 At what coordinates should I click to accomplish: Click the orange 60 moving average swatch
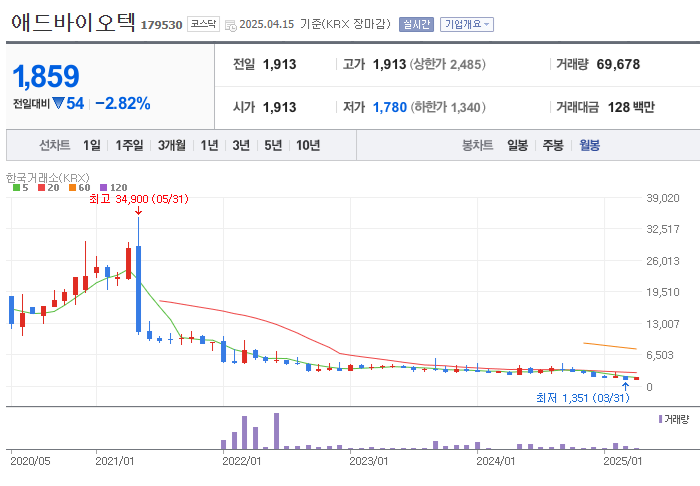pyautogui.click(x=72, y=188)
